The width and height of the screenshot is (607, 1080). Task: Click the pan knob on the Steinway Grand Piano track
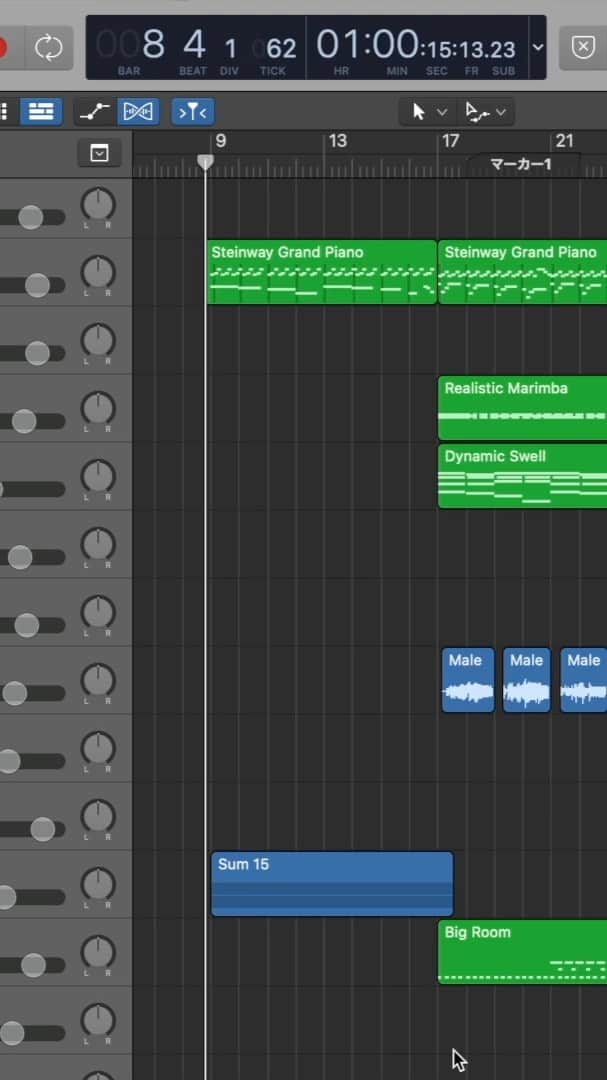[98, 273]
